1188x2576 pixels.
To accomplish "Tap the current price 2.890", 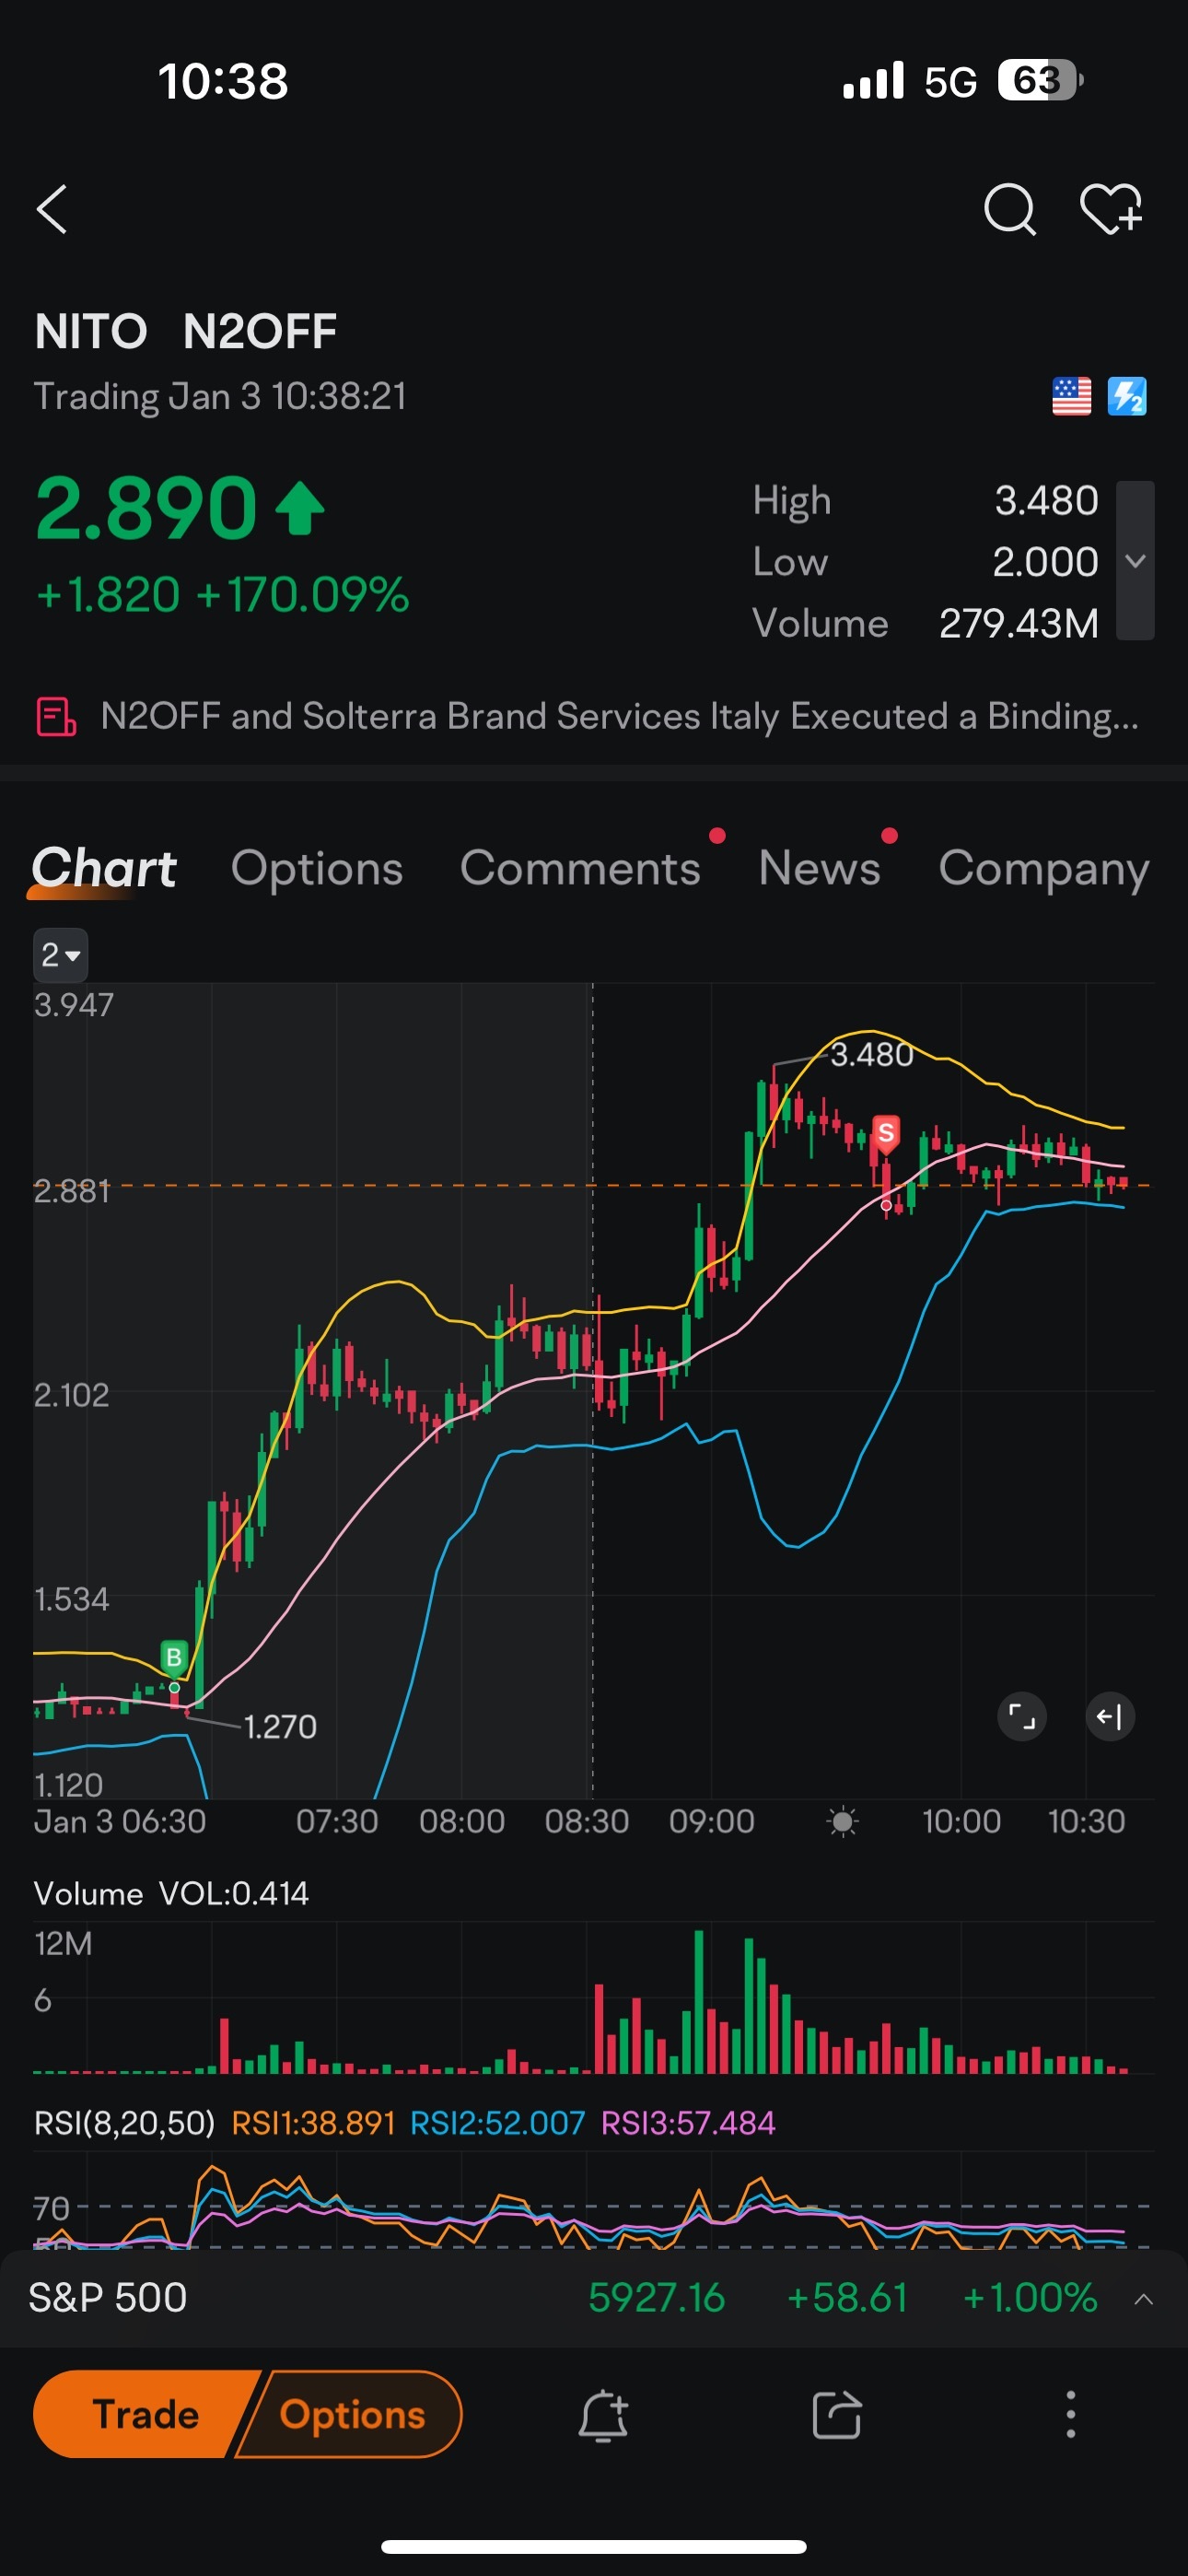I will coord(146,508).
